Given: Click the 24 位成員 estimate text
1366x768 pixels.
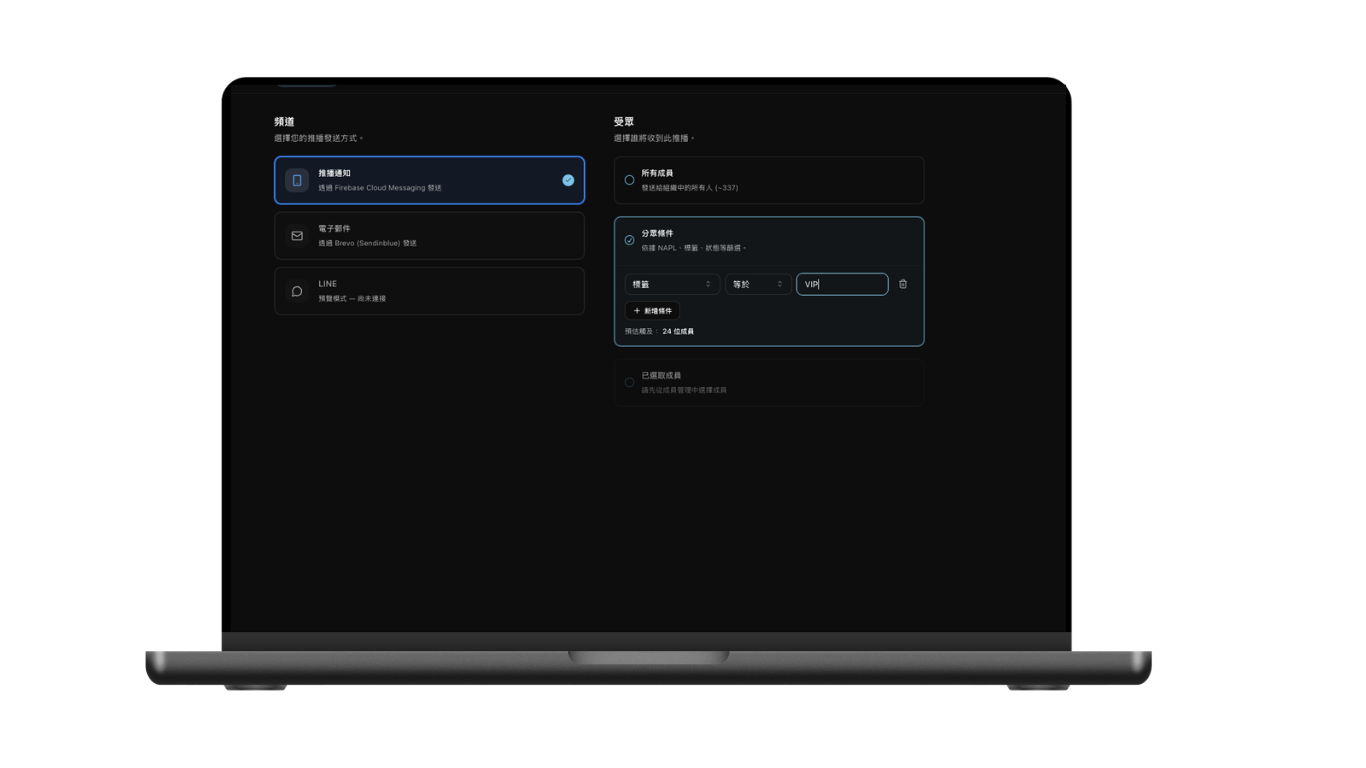Looking at the screenshot, I should click(x=678, y=331).
